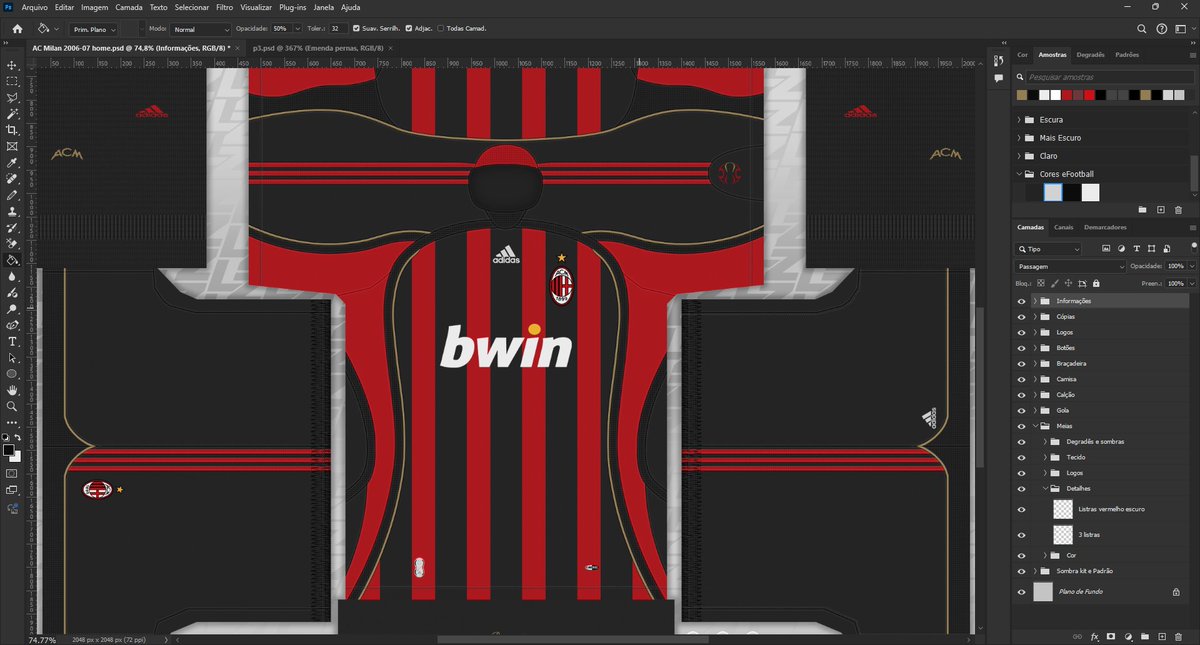The height and width of the screenshot is (645, 1200).
Task: Open the Filtro menu
Action: click(x=225, y=7)
